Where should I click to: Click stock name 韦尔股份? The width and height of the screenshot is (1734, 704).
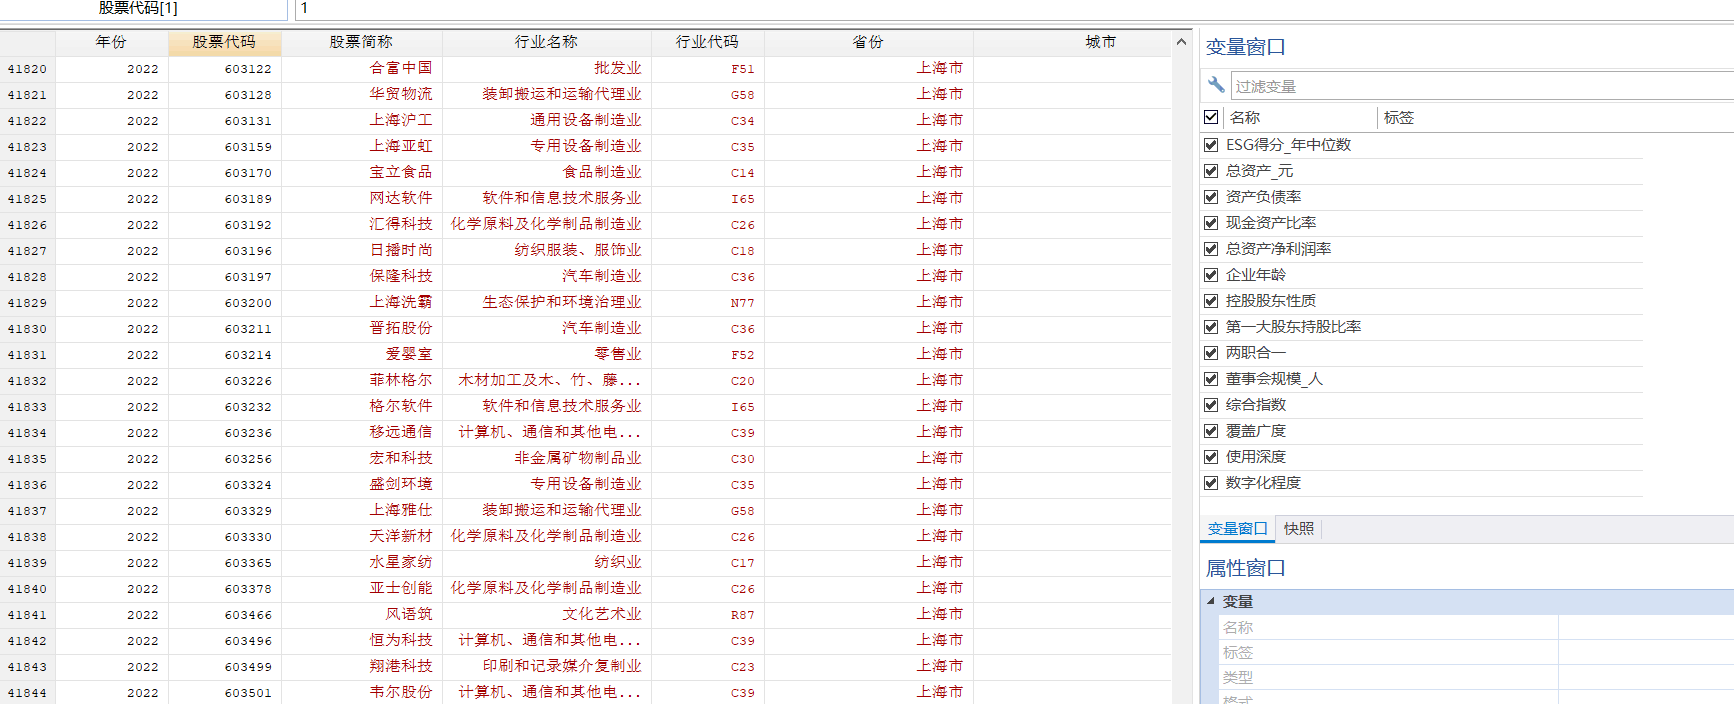point(401,692)
